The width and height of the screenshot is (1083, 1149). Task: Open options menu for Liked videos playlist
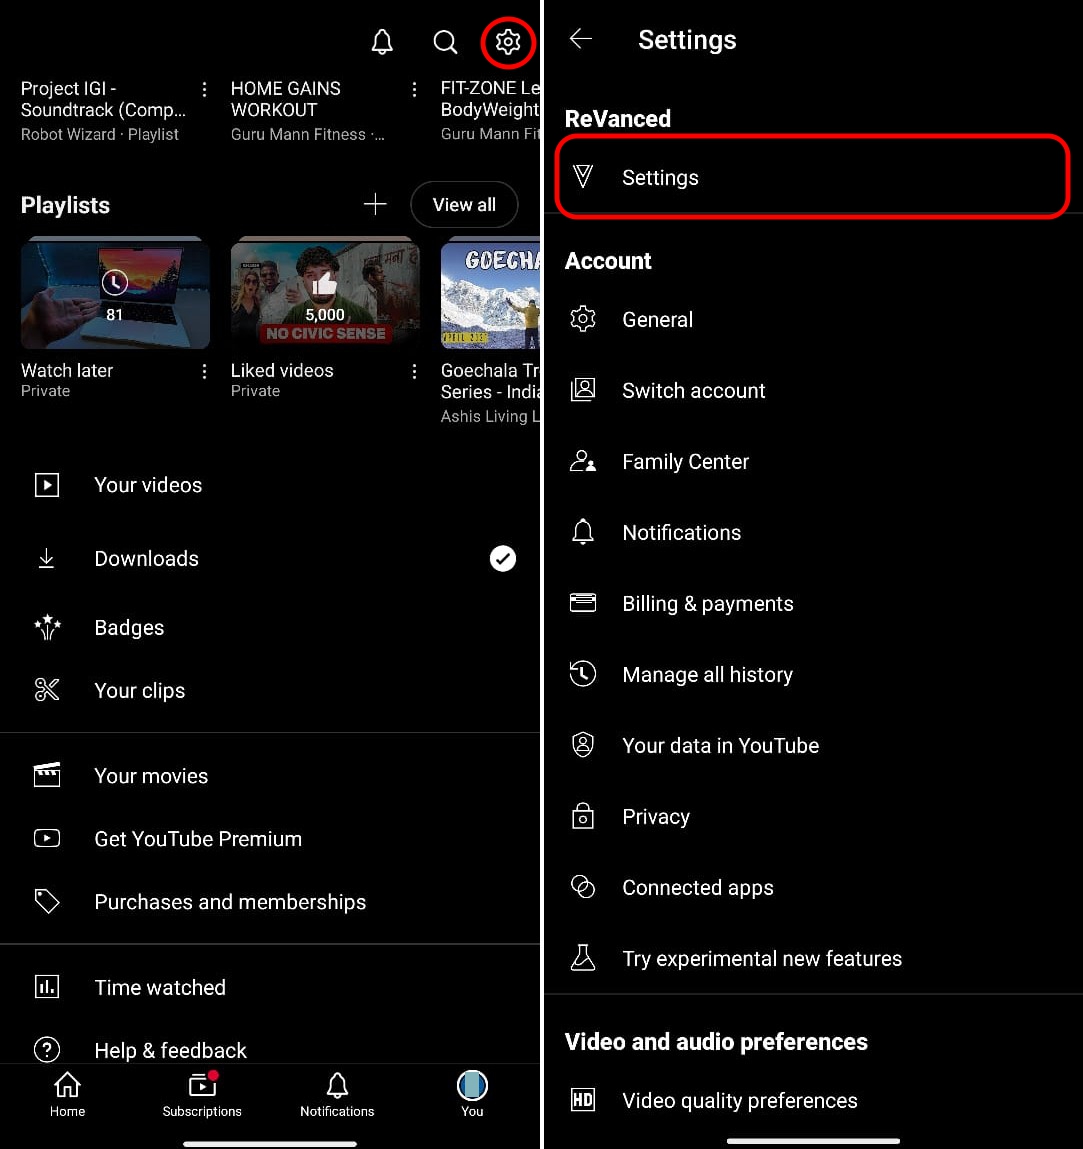(x=415, y=372)
